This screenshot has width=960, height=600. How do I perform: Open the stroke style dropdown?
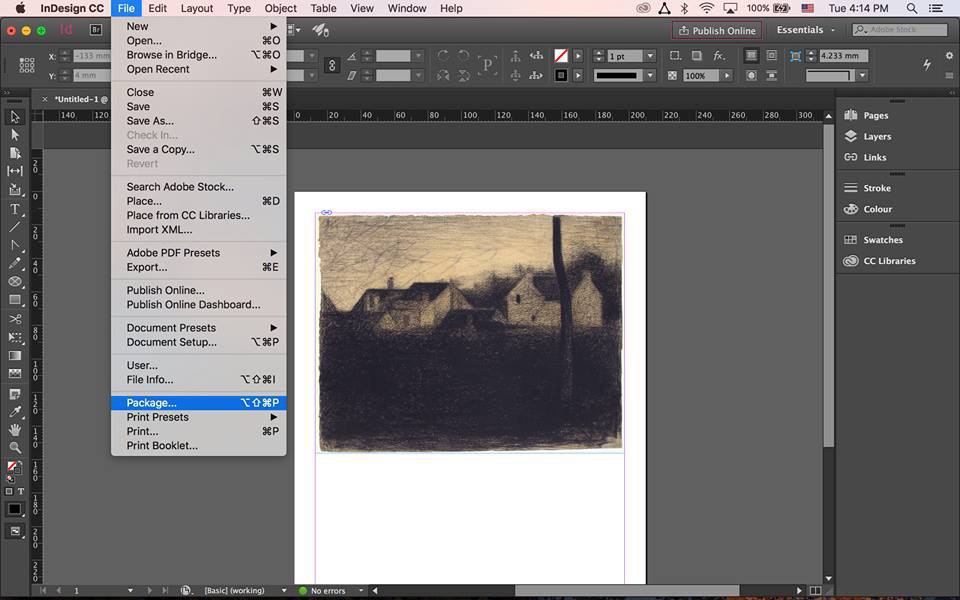coord(650,75)
